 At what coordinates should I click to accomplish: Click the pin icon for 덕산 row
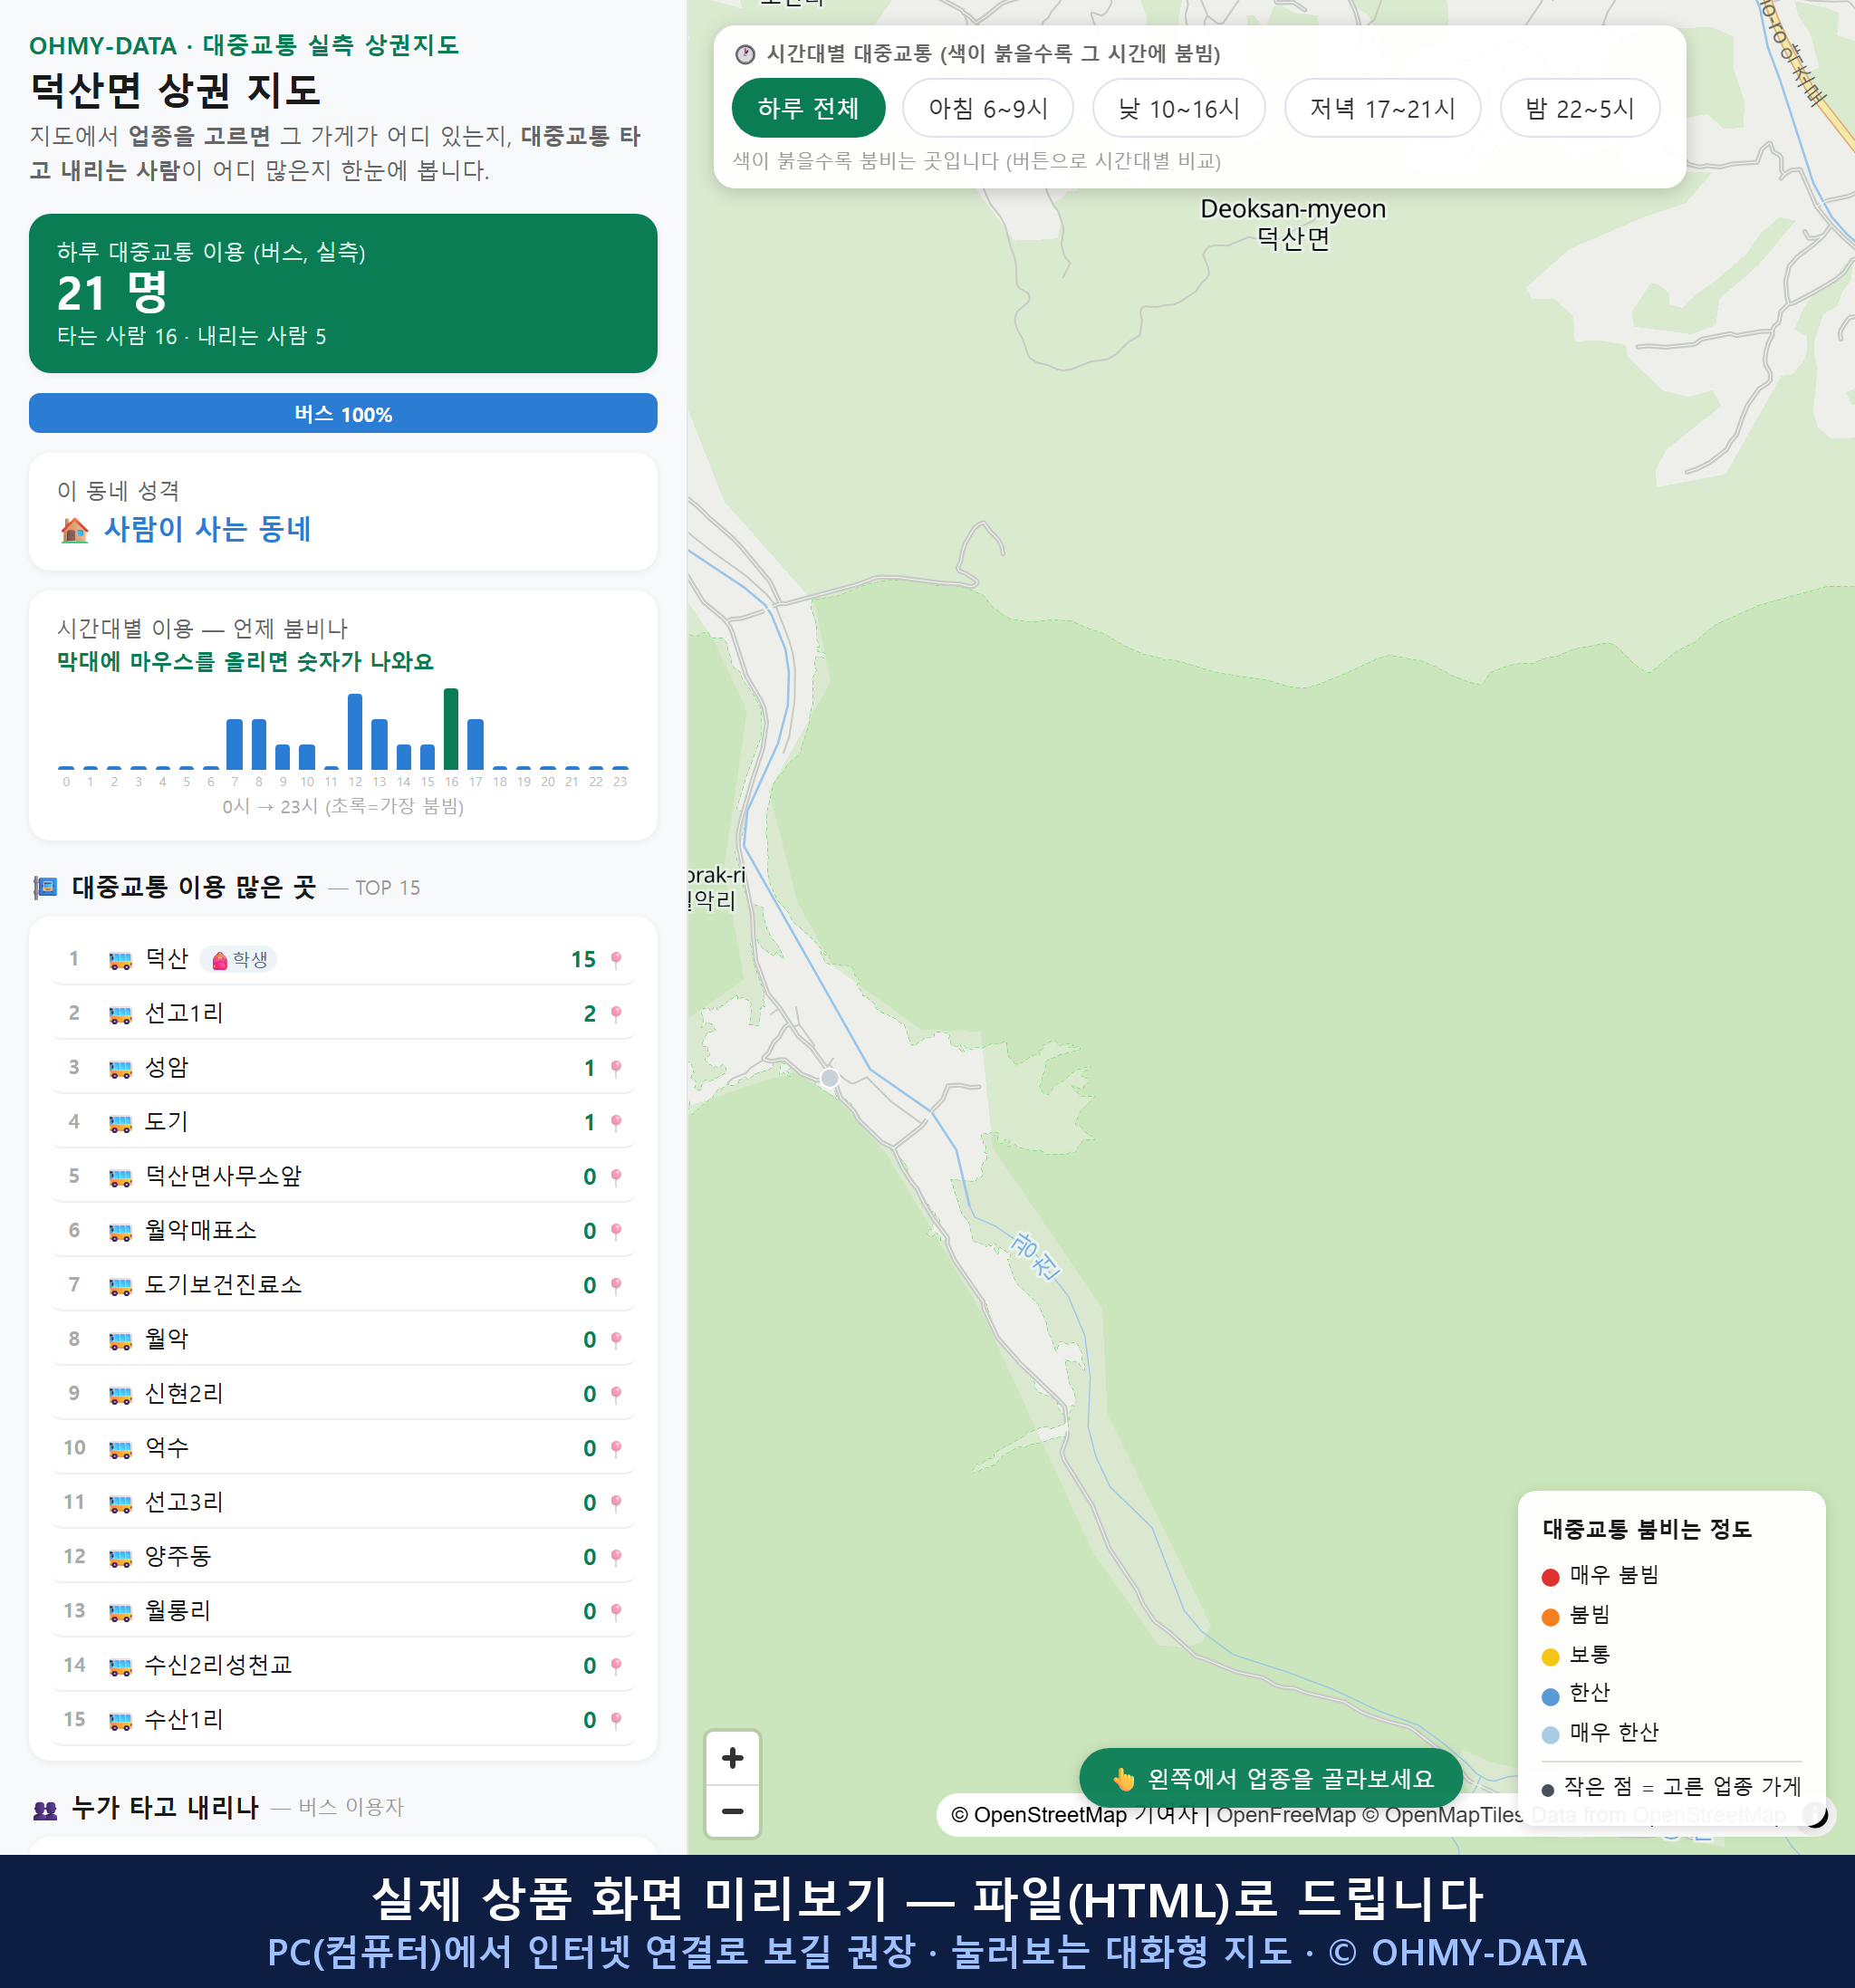point(616,960)
